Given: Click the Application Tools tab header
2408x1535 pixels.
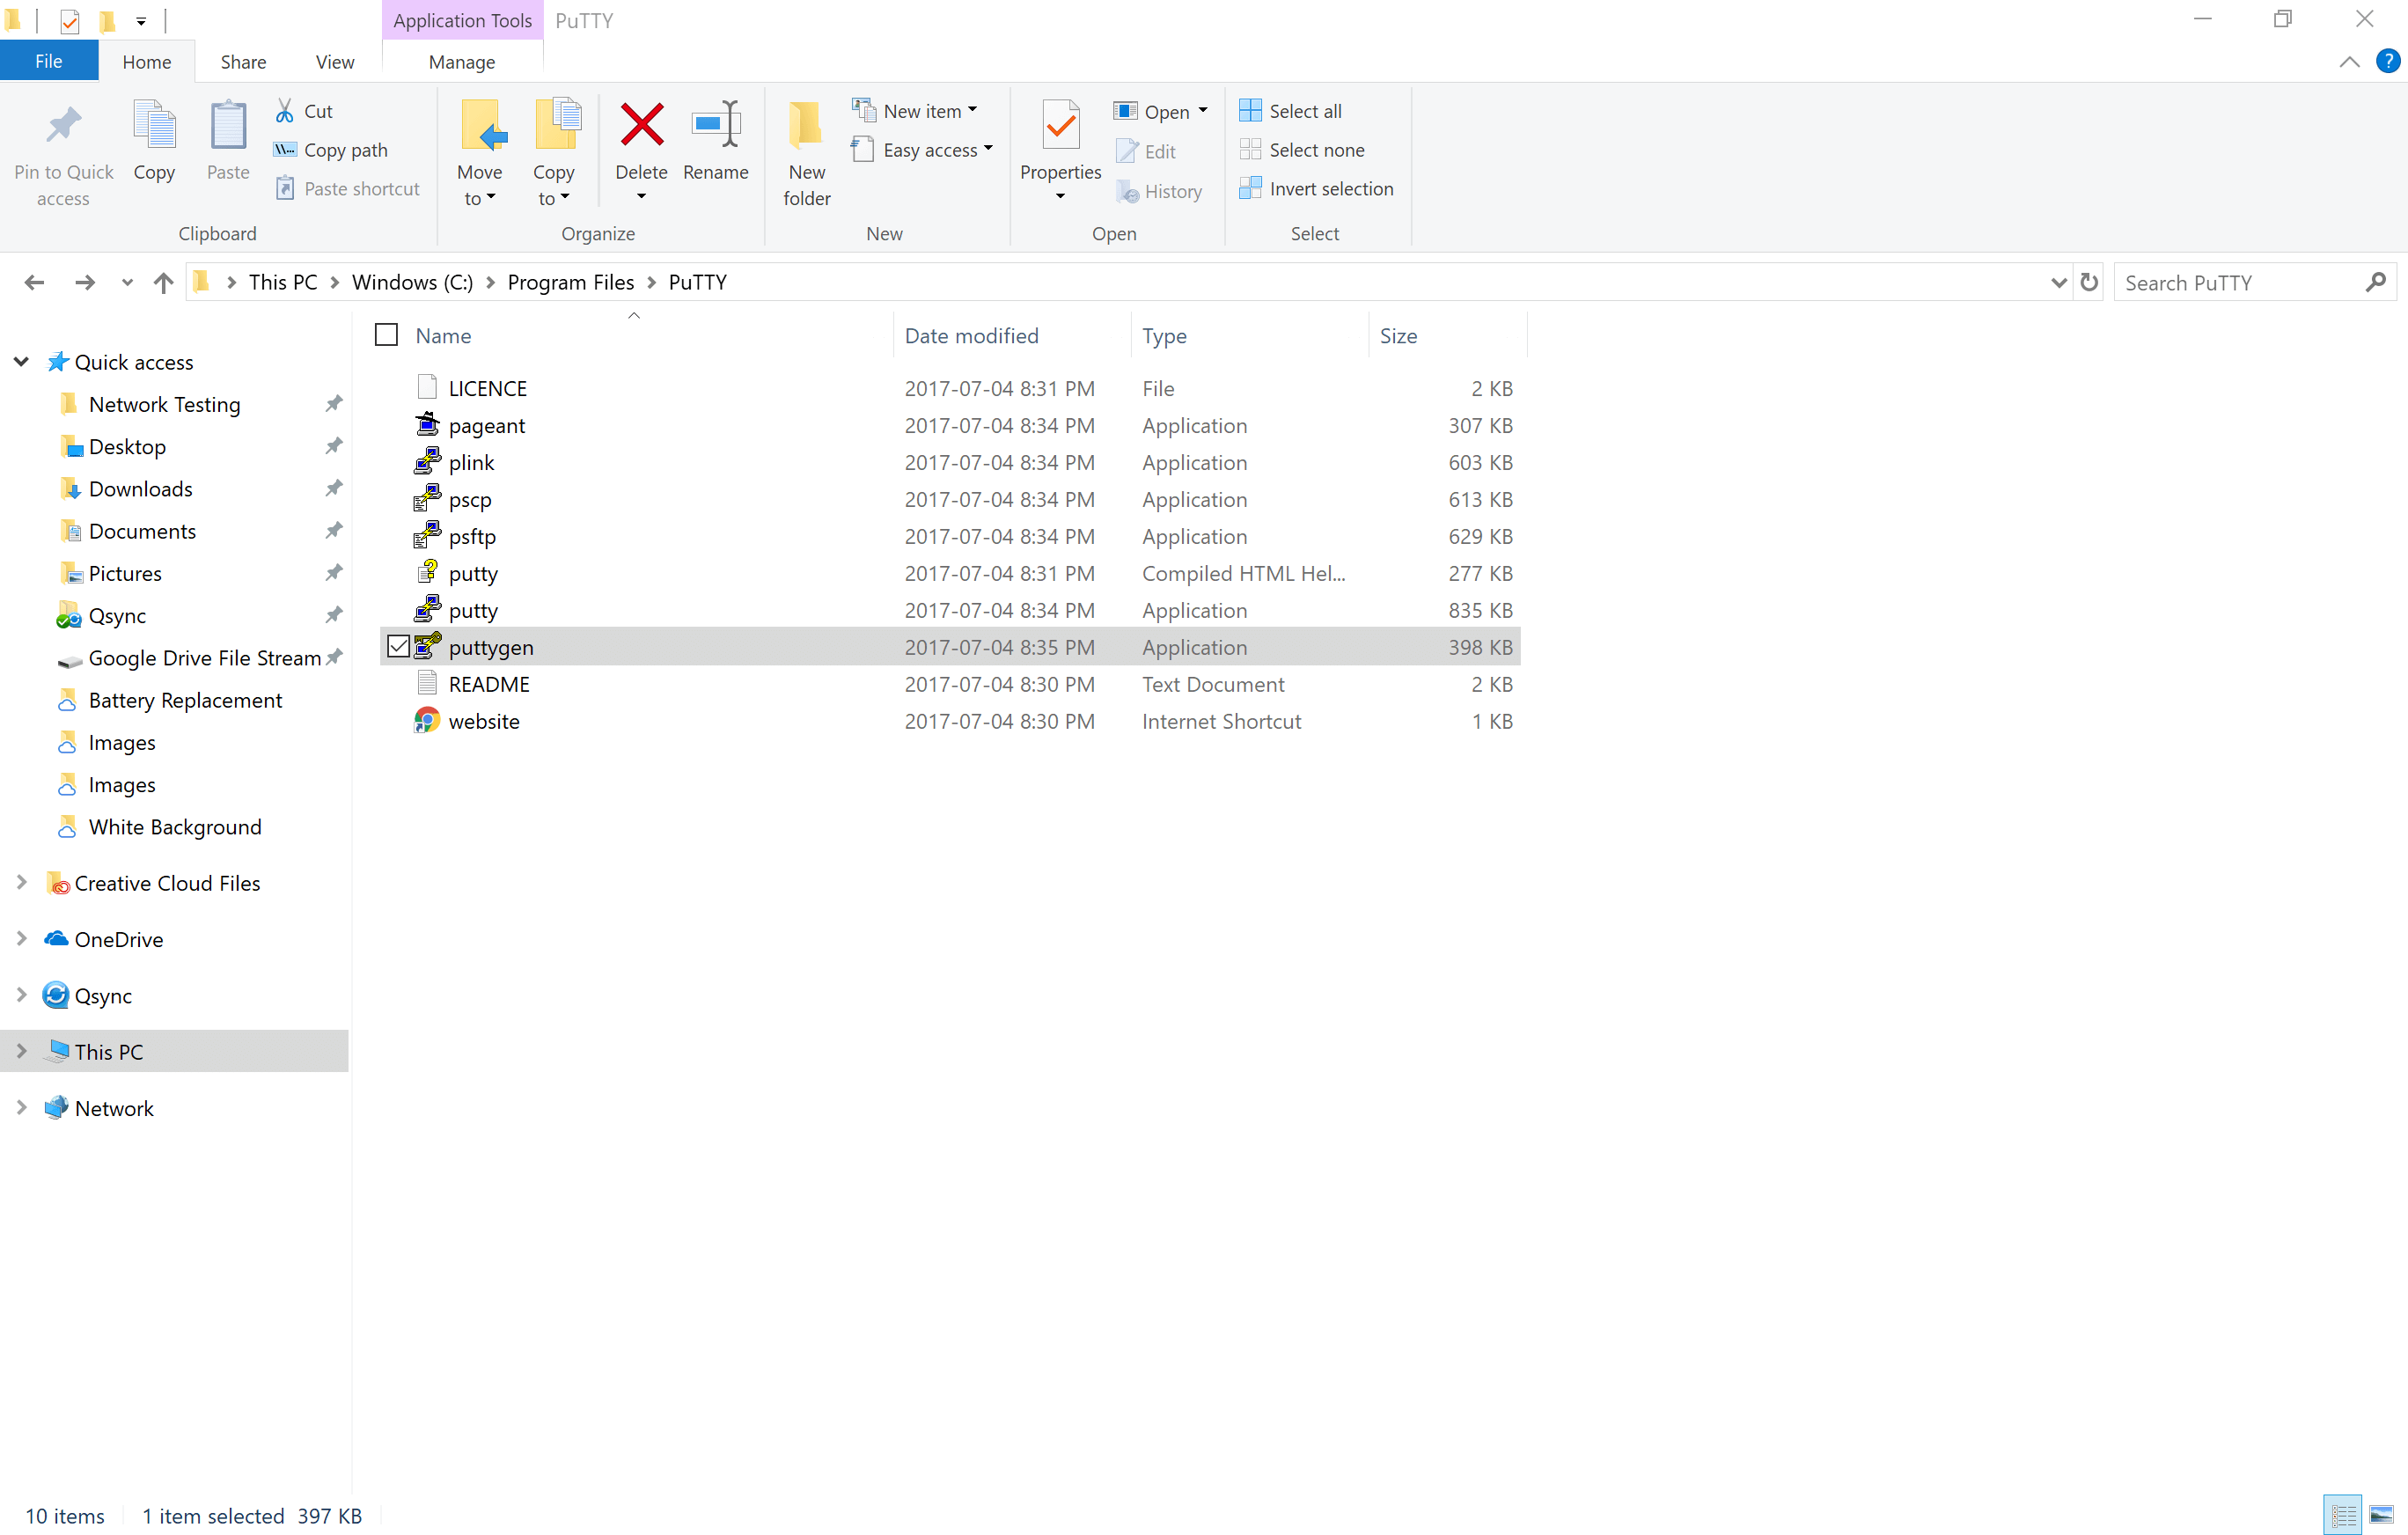Looking at the screenshot, I should click(x=462, y=20).
